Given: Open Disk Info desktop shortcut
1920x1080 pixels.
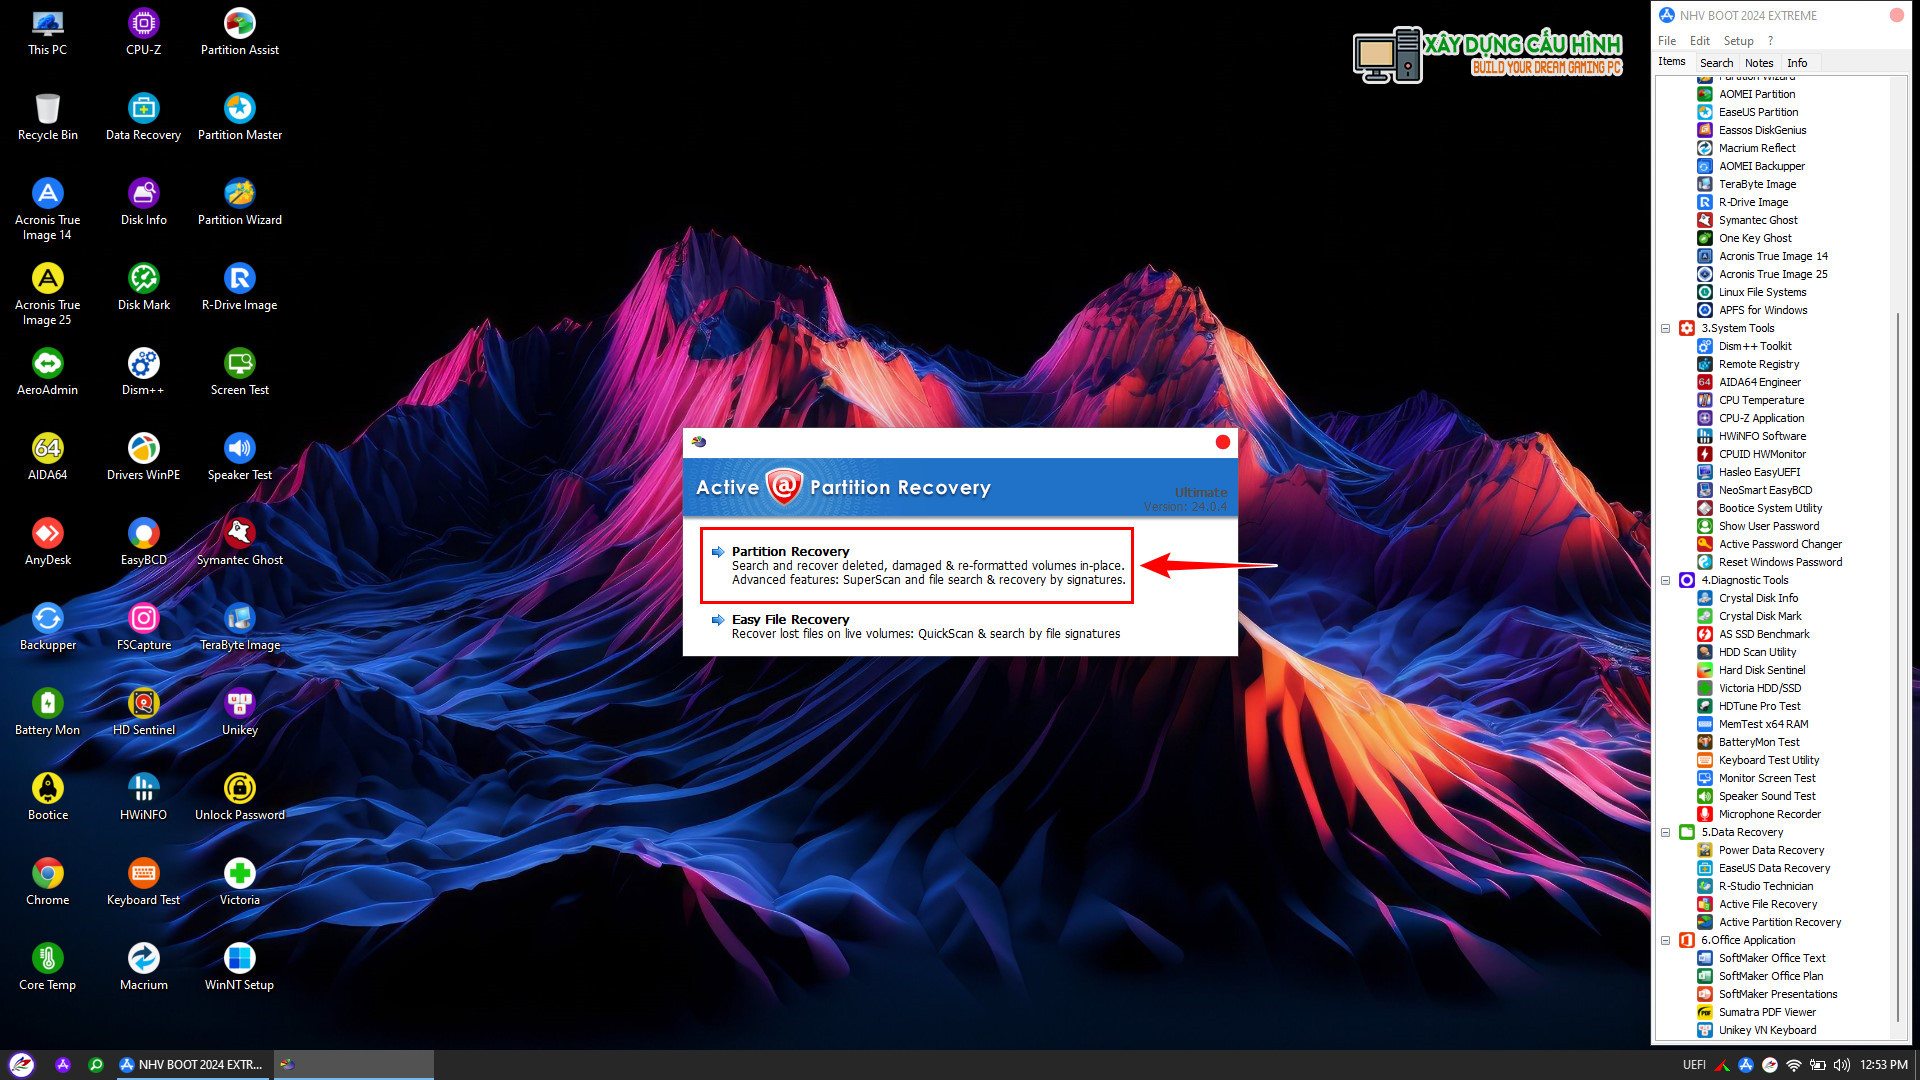Looking at the screenshot, I should pos(143,201).
